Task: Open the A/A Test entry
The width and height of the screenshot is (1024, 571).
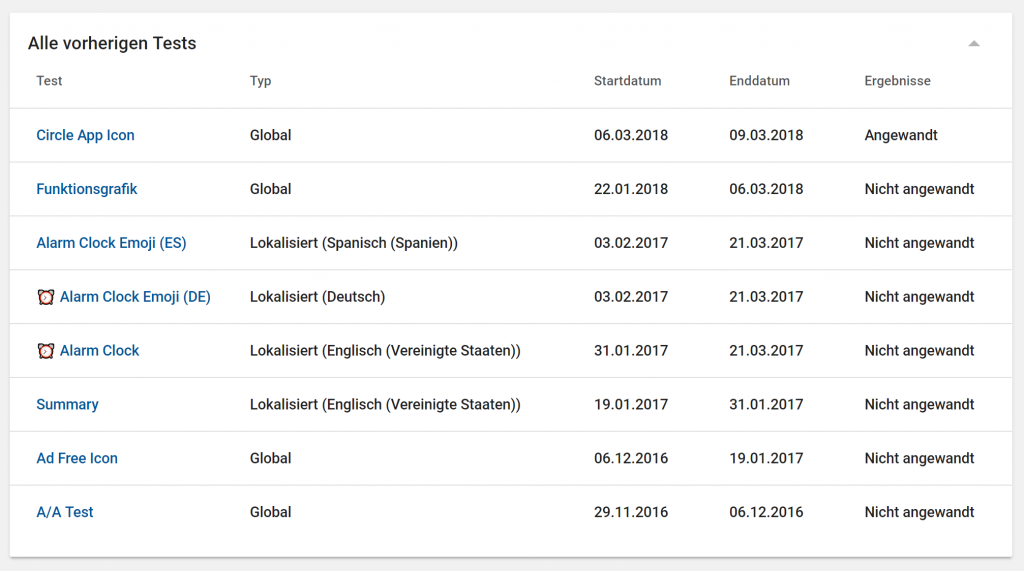Action: [x=65, y=512]
